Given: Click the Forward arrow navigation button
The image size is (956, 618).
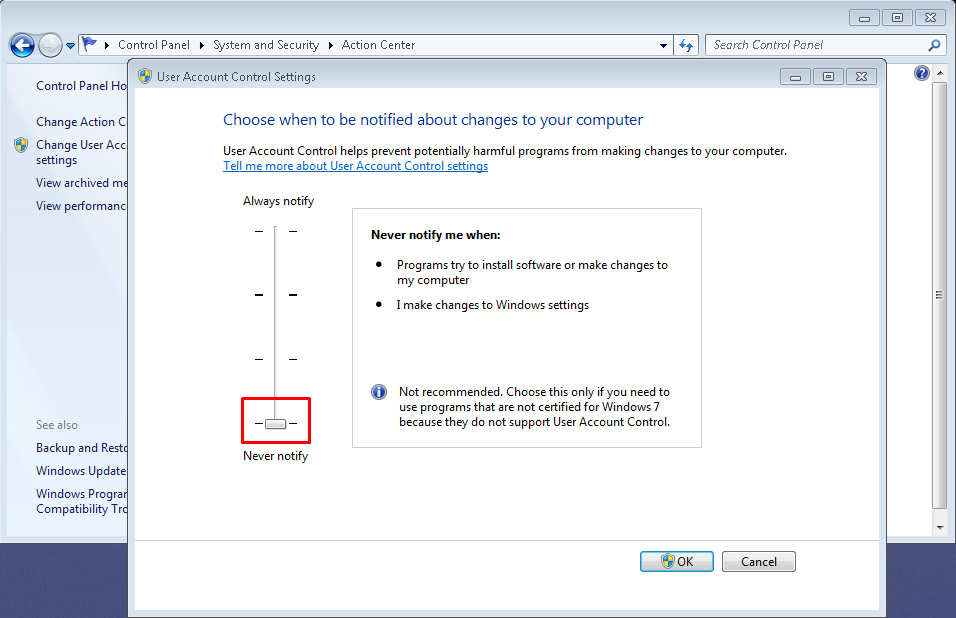Looking at the screenshot, I should (x=50, y=45).
